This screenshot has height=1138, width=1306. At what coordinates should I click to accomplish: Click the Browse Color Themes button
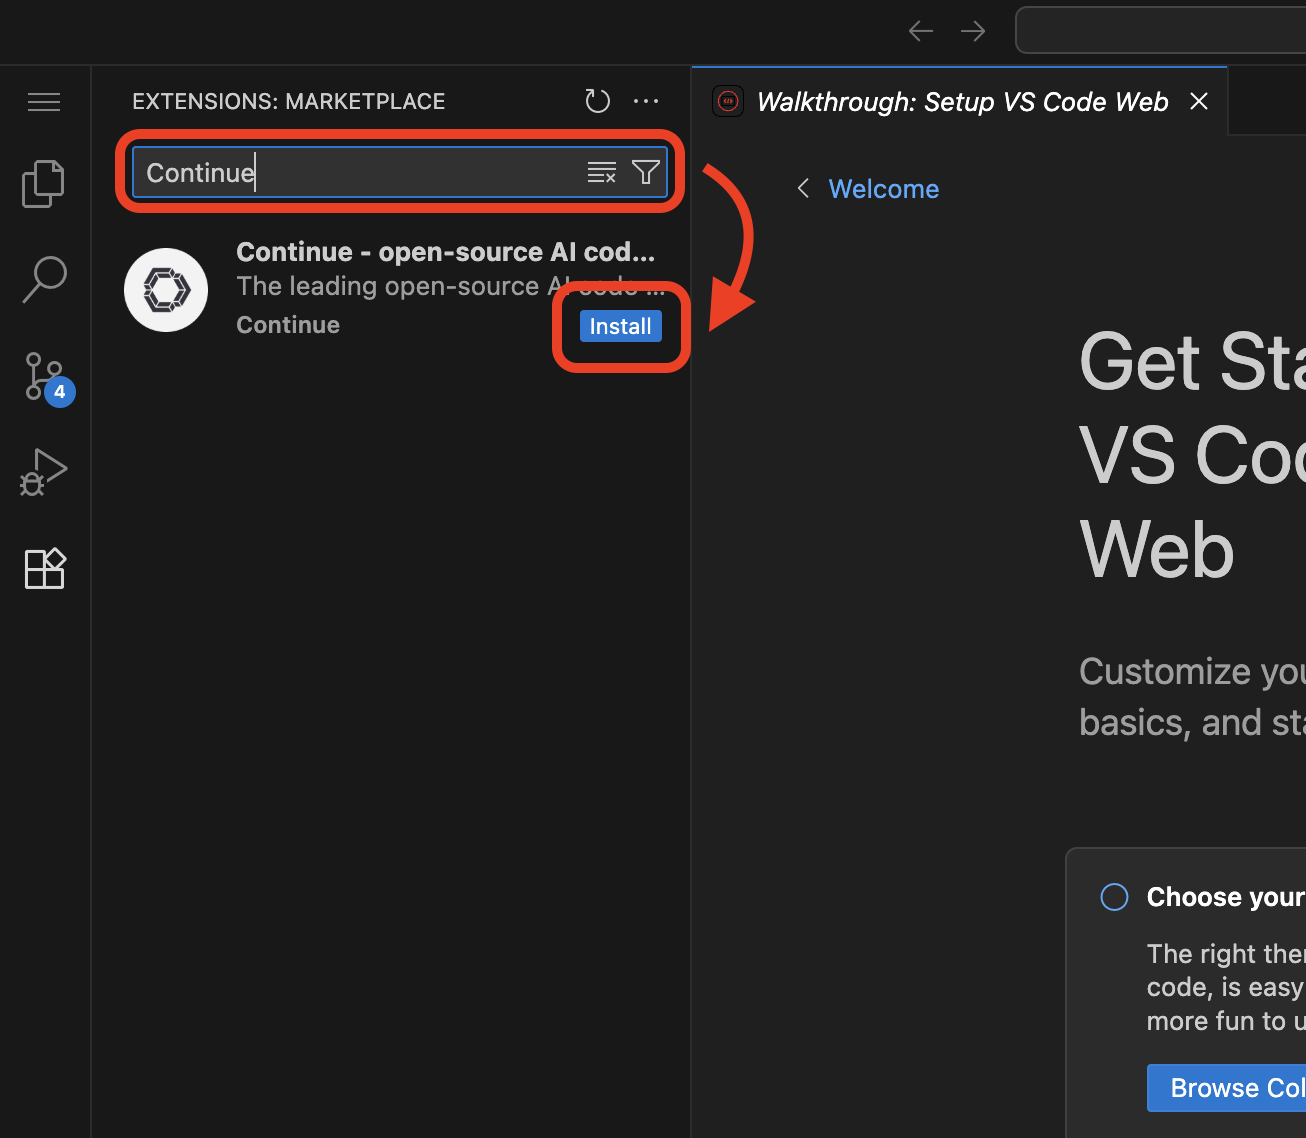click(1227, 1088)
